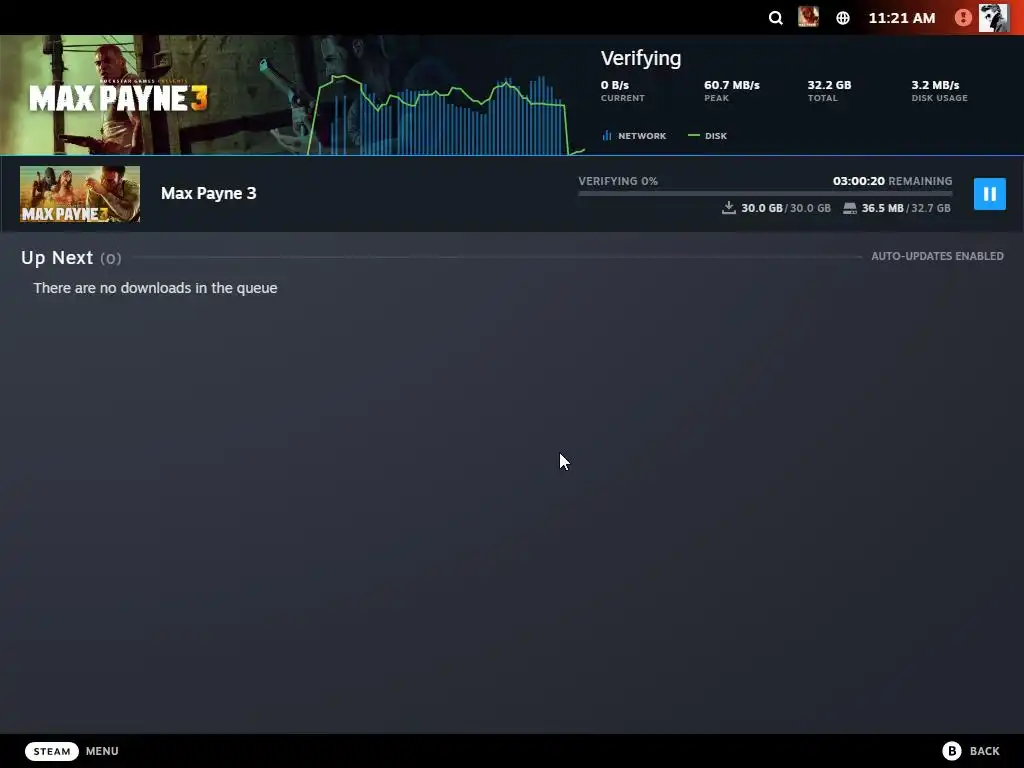Click 'There are no downloads in the queue'
The height and width of the screenshot is (768, 1024).
pos(155,288)
